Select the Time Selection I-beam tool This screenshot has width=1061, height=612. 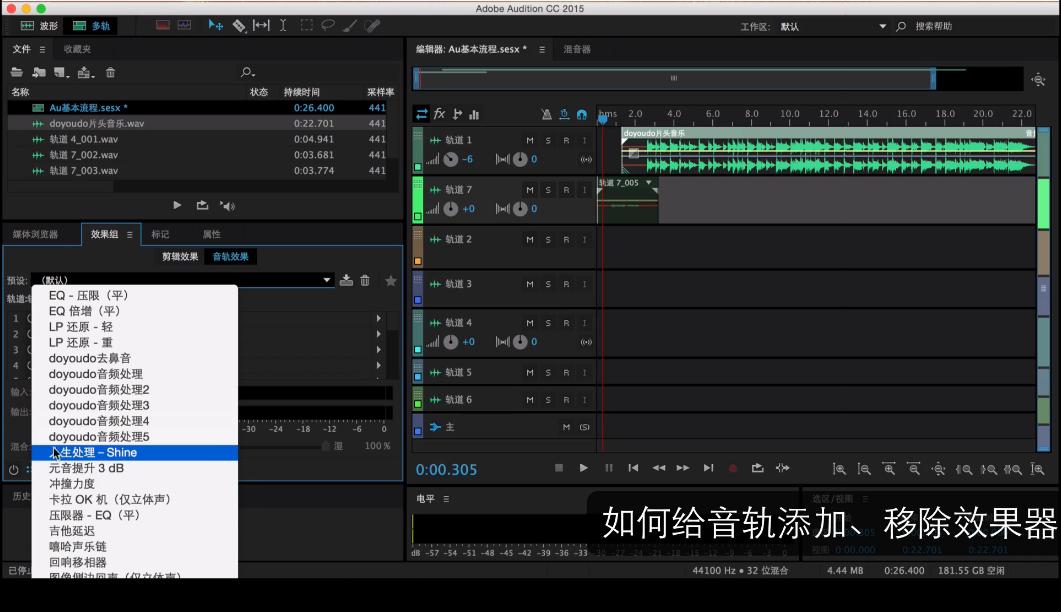coord(283,25)
